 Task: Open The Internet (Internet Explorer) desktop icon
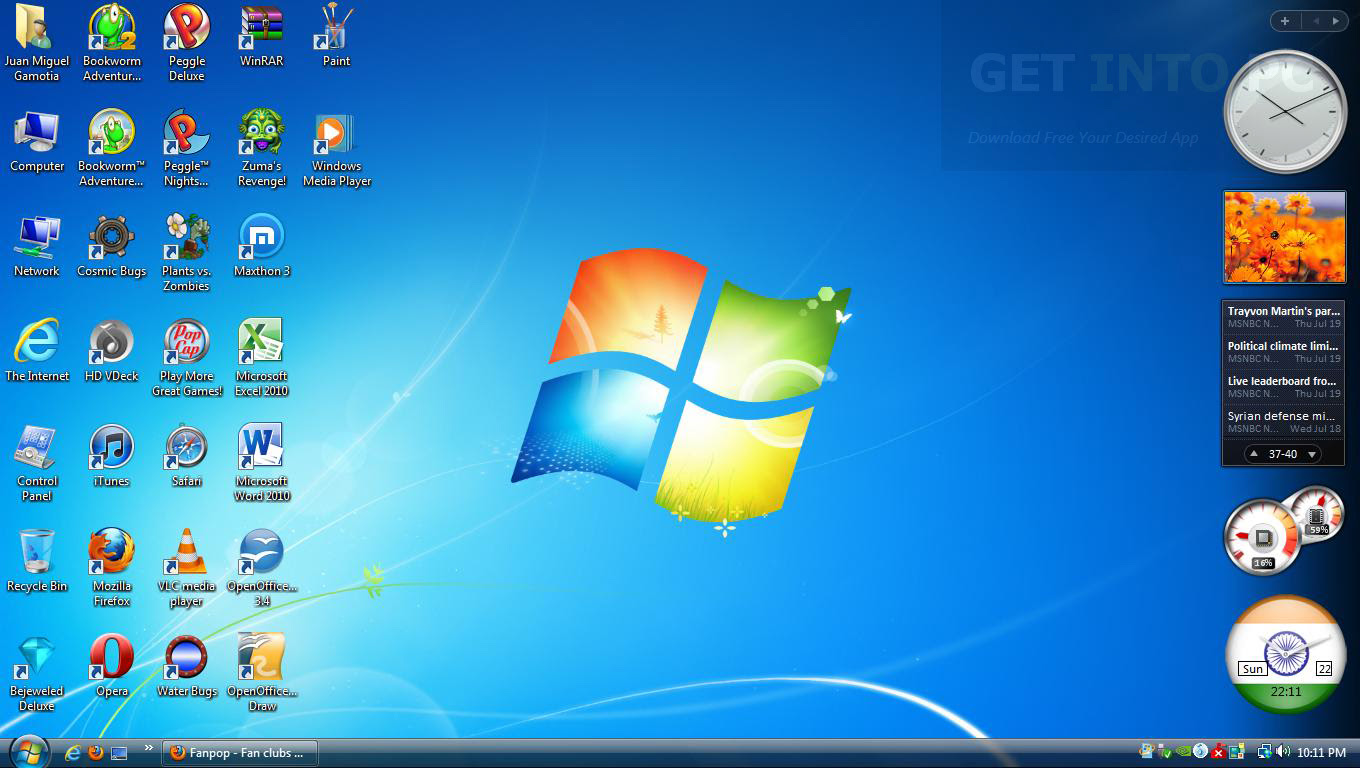click(x=37, y=351)
